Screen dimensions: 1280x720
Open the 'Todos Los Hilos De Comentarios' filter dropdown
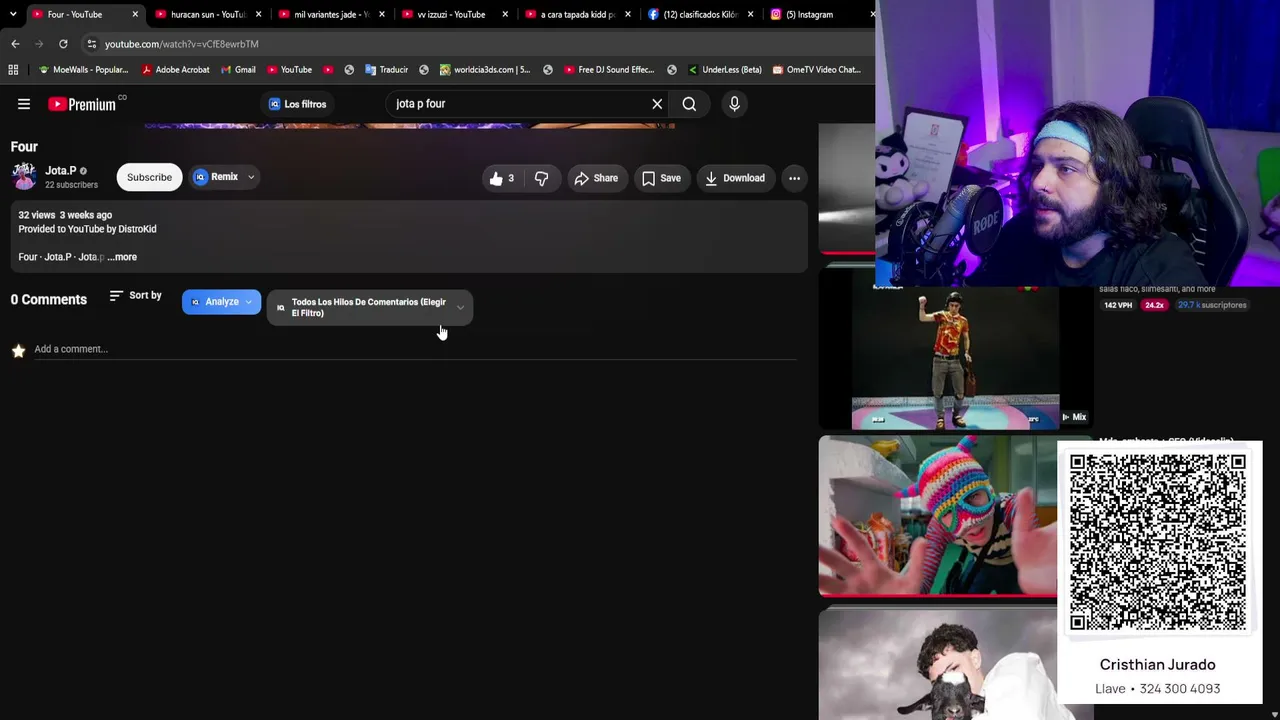[x=370, y=307]
